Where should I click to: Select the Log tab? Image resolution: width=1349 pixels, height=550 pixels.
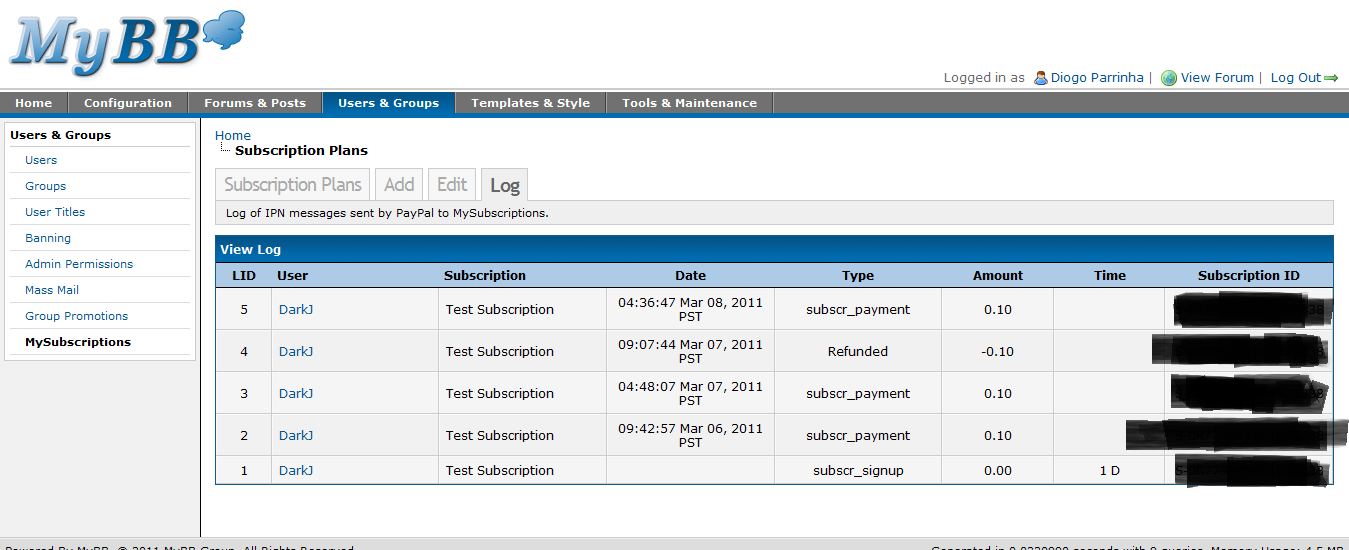(504, 186)
